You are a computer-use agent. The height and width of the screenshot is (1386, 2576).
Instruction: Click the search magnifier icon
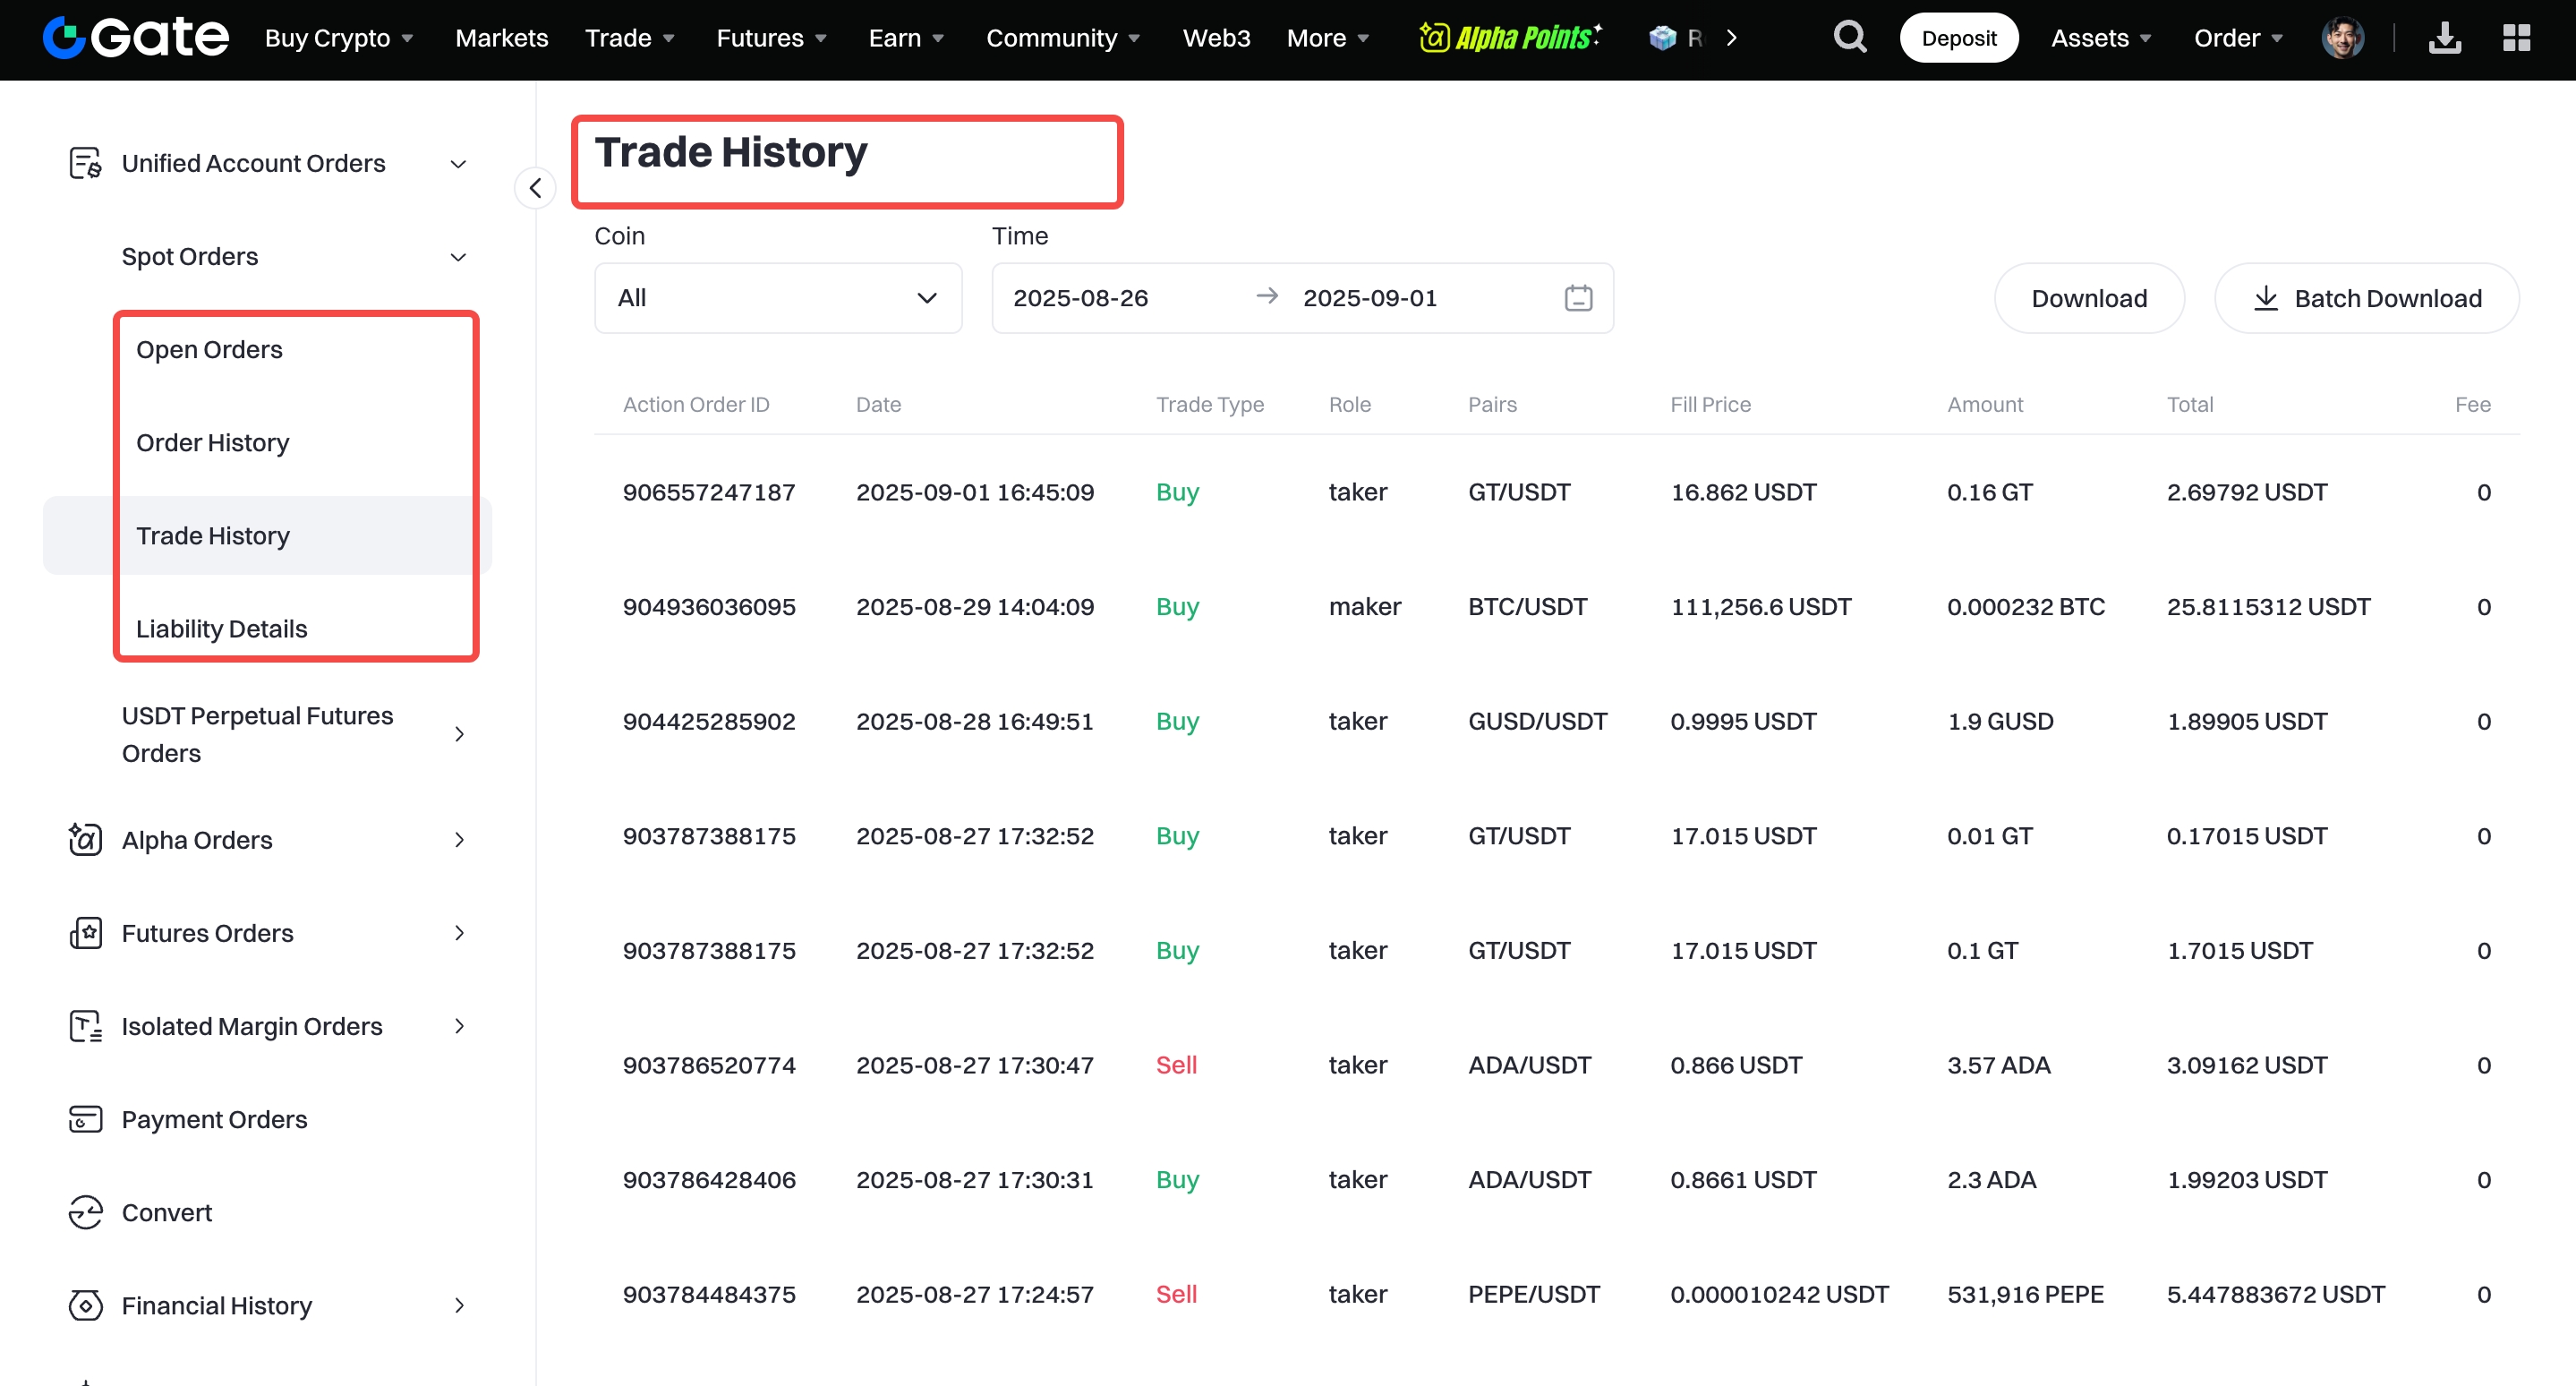1850,38
